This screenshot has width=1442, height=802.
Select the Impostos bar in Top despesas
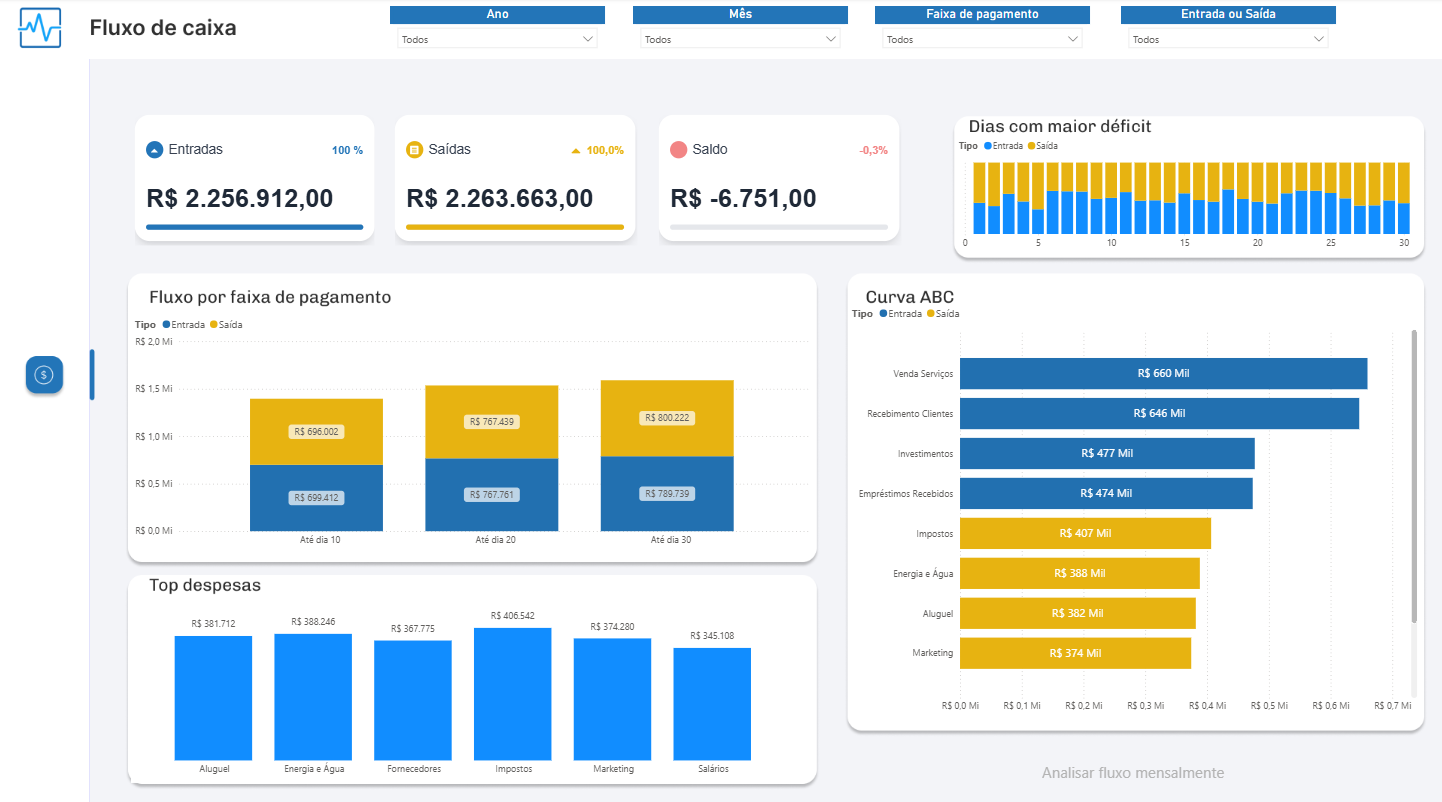point(512,693)
